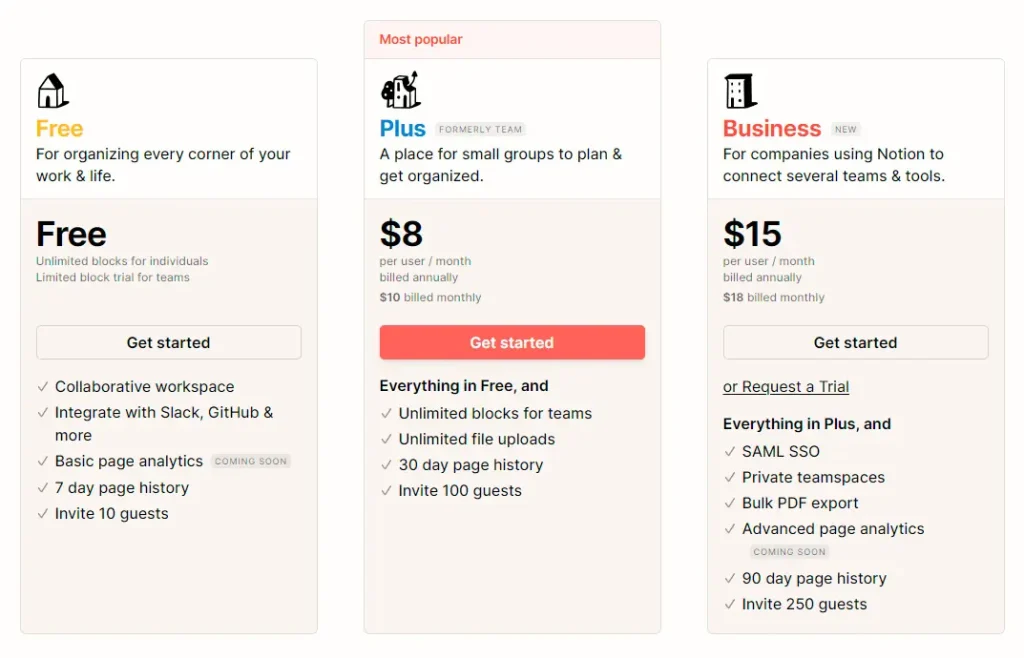Image resolution: width=1024 pixels, height=658 pixels.
Task: Click the $15 price on Business plan
Action: [752, 234]
